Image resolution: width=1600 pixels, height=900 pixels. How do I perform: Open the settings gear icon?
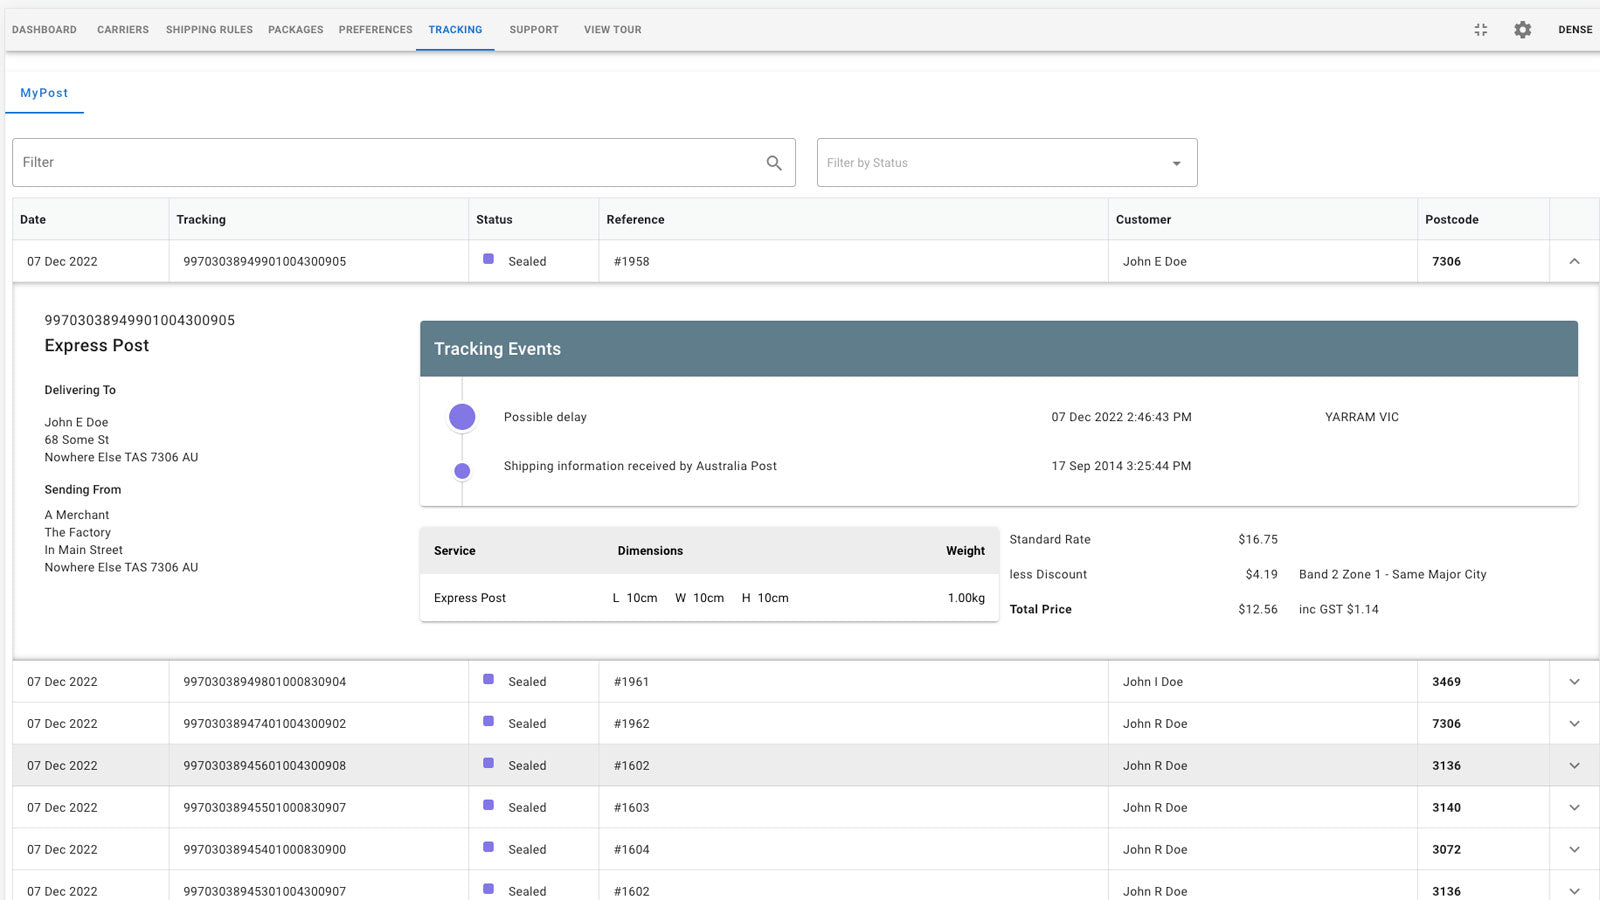(1522, 30)
